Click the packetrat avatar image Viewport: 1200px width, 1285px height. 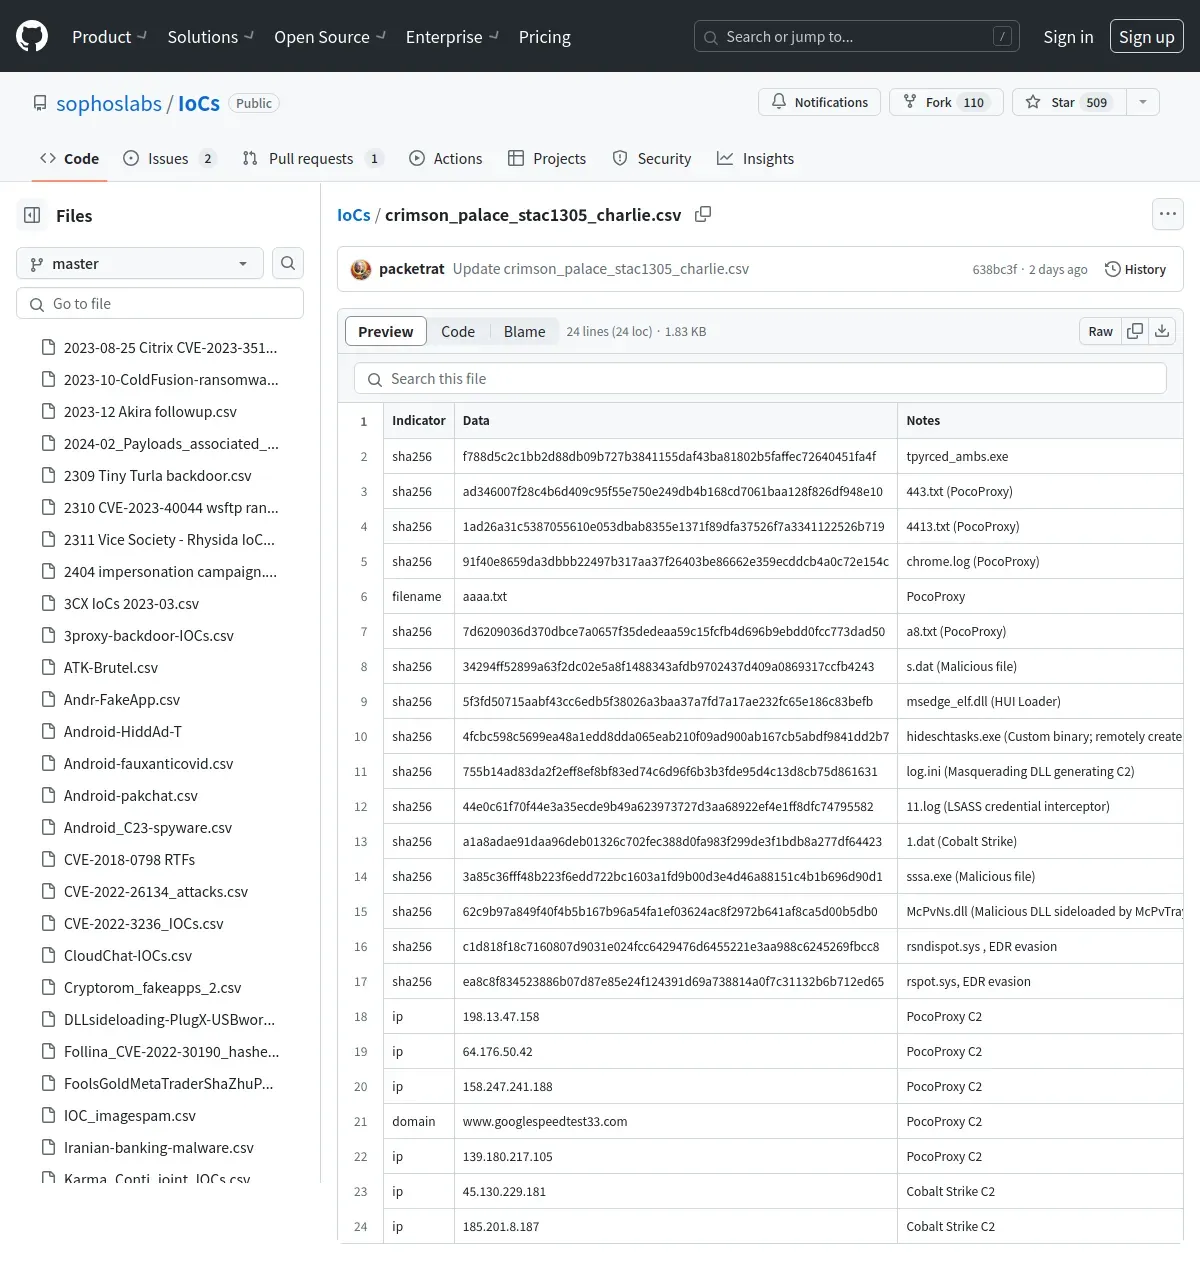(x=361, y=269)
